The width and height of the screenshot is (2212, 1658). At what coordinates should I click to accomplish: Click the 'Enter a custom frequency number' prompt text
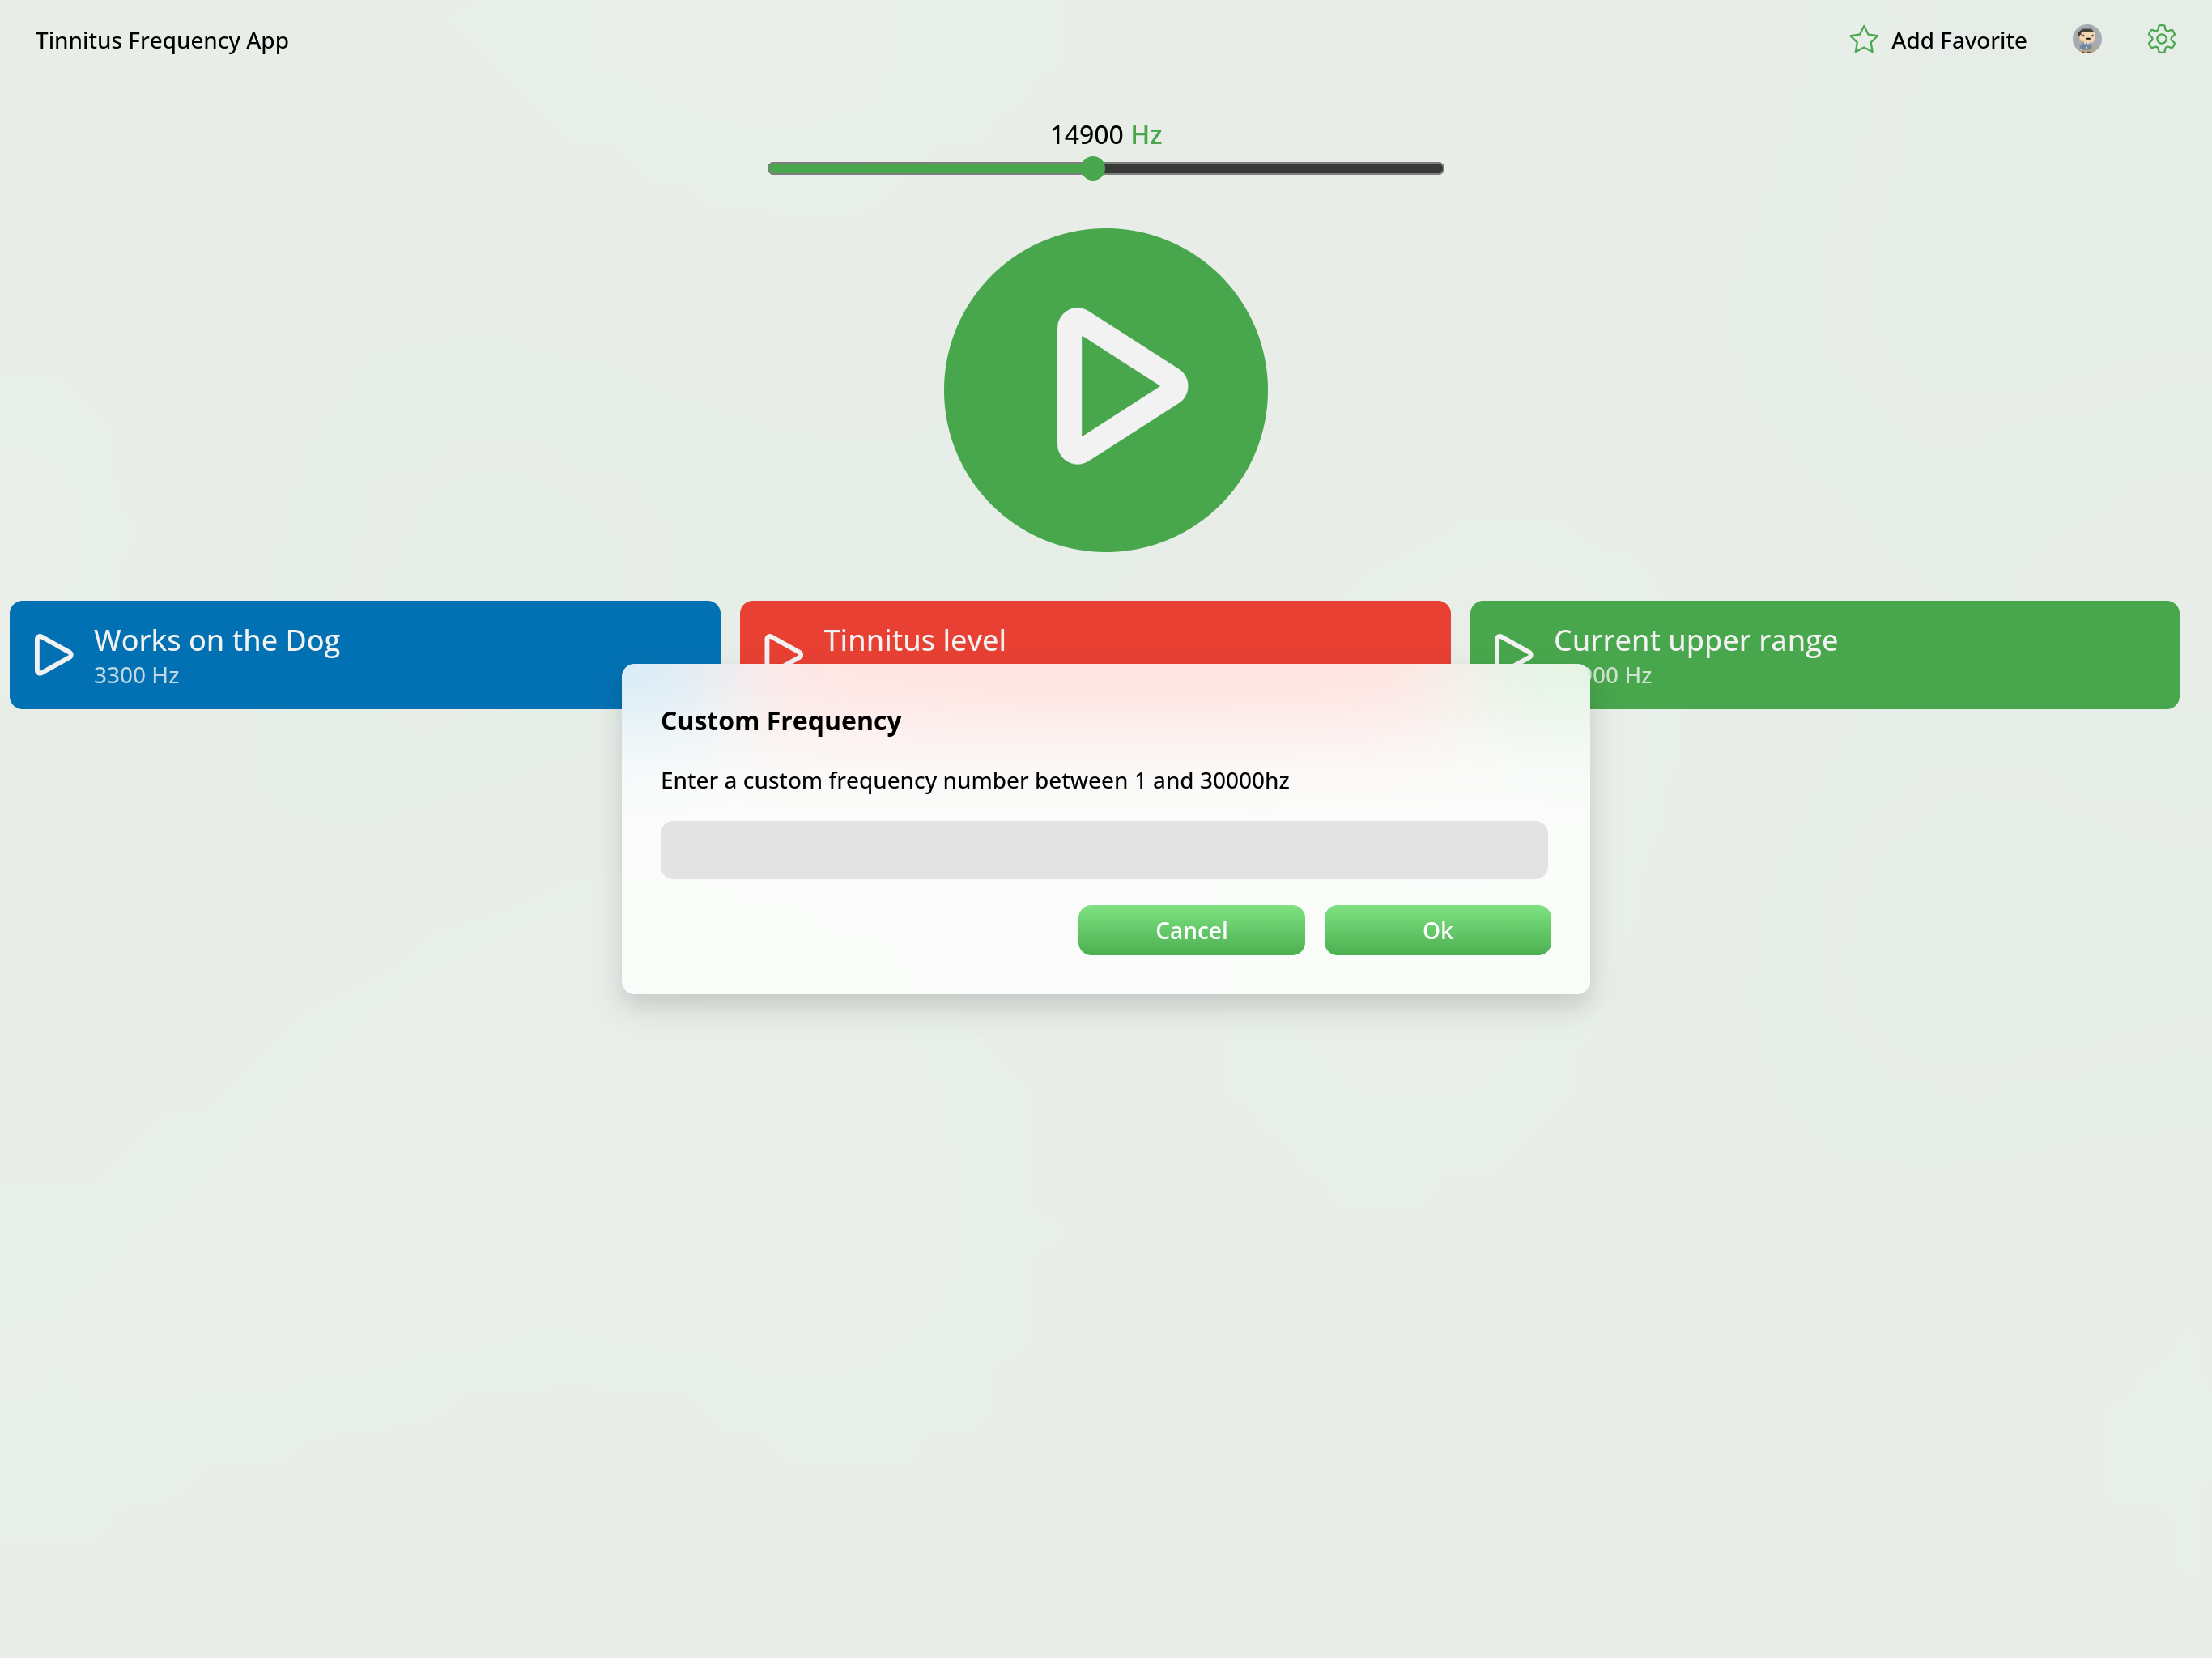pyautogui.click(x=975, y=781)
